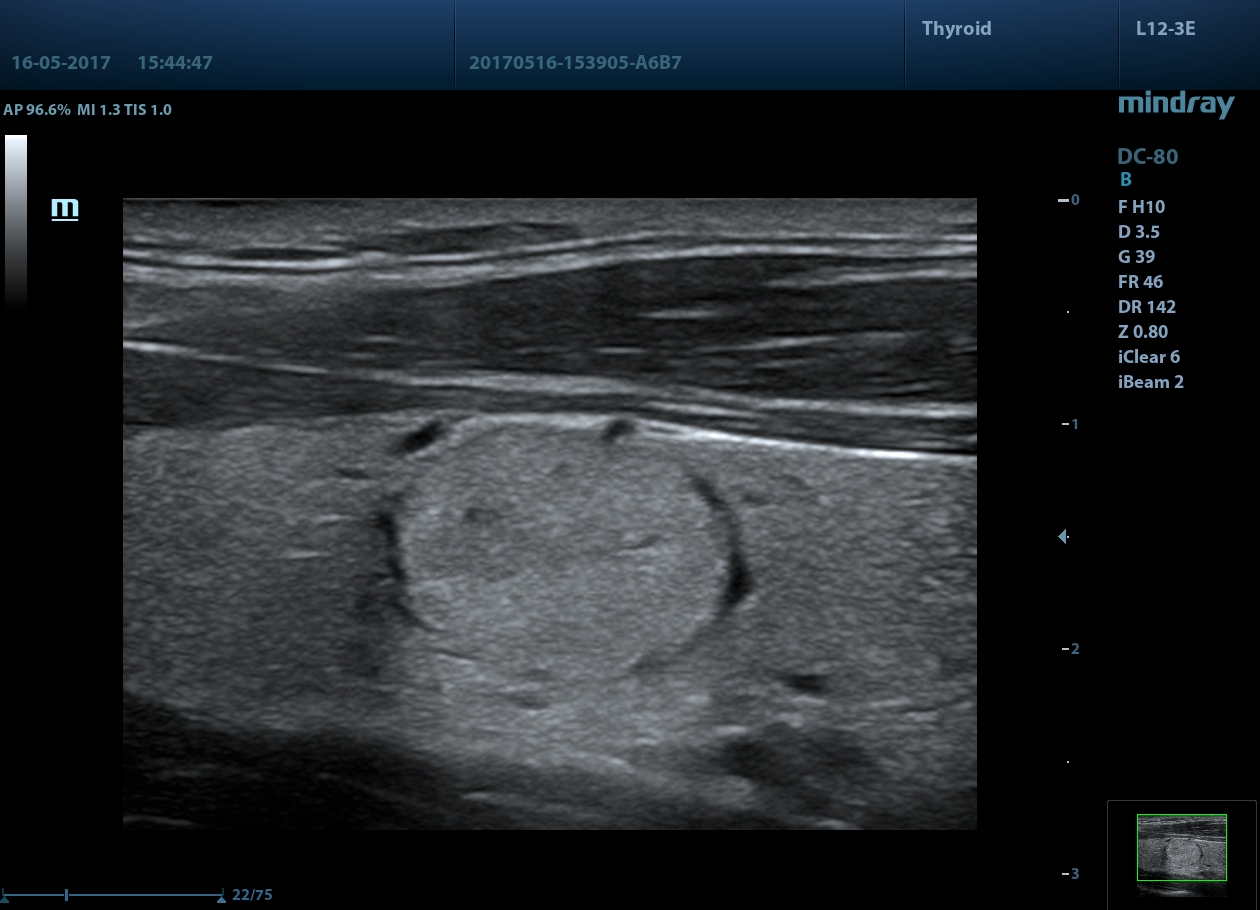This screenshot has width=1260, height=910.
Task: Click the m orientation marker icon
Action: click(65, 208)
